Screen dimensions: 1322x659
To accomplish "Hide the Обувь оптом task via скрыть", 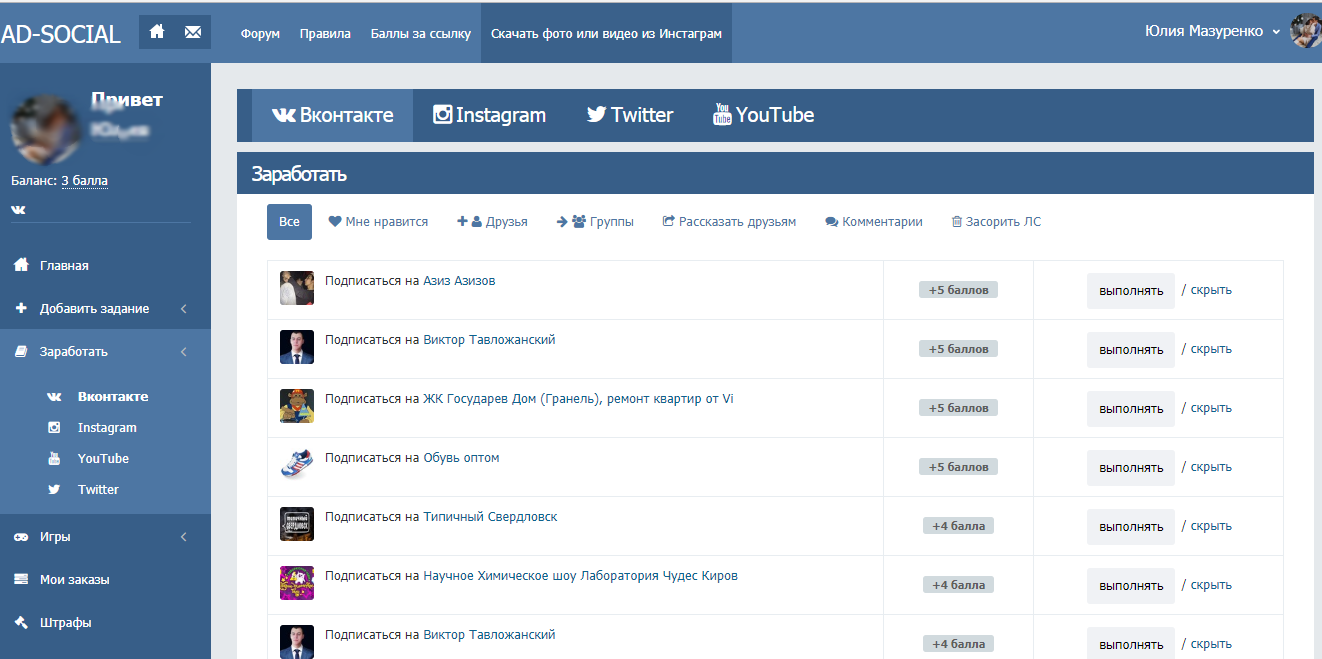I will 1211,467.
